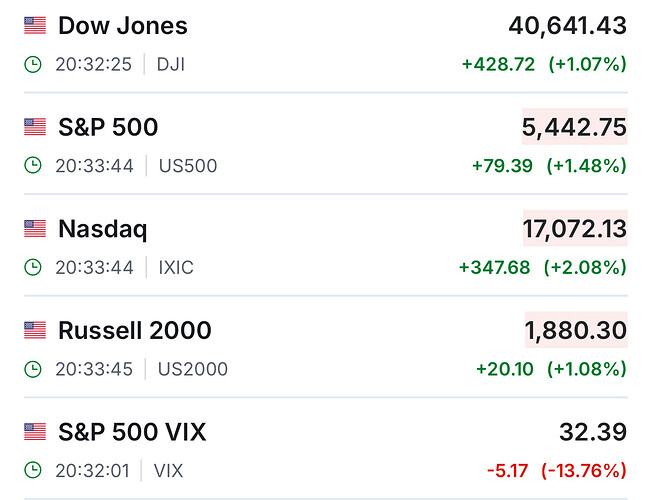
Task: Click the clock icon in Dow Jones row
Action: [33, 65]
